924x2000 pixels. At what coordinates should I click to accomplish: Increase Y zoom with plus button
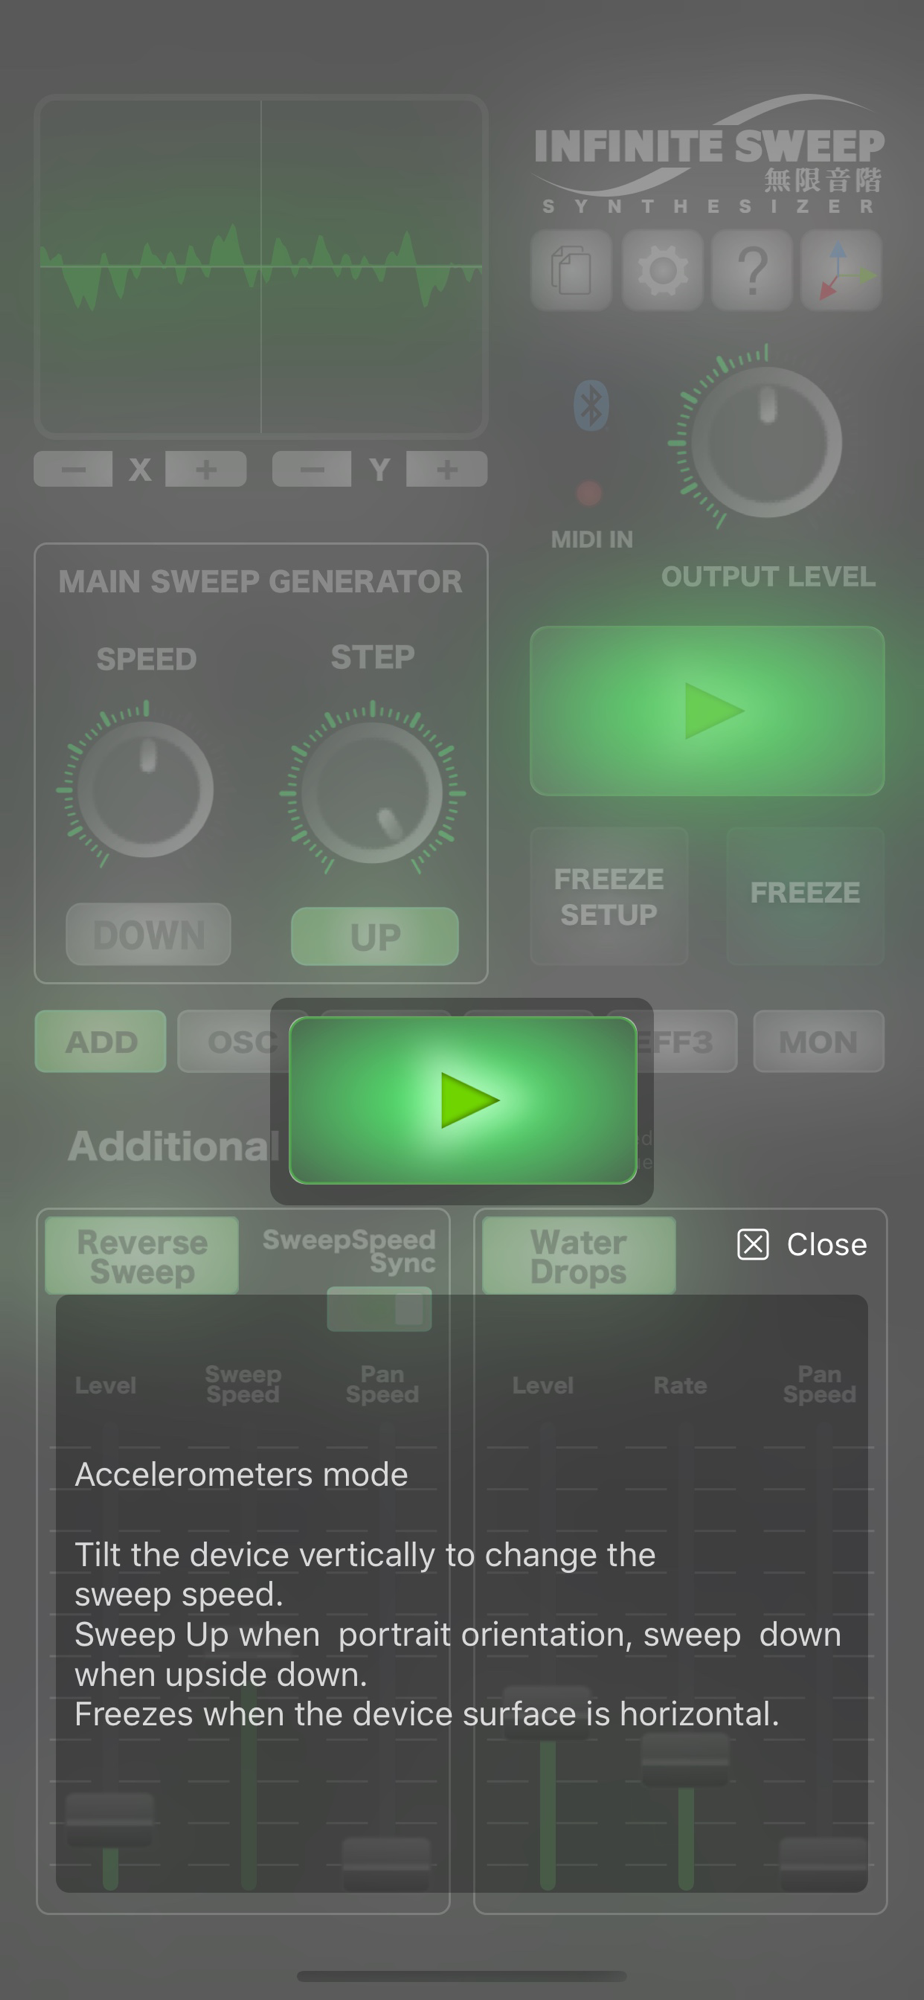tap(447, 469)
